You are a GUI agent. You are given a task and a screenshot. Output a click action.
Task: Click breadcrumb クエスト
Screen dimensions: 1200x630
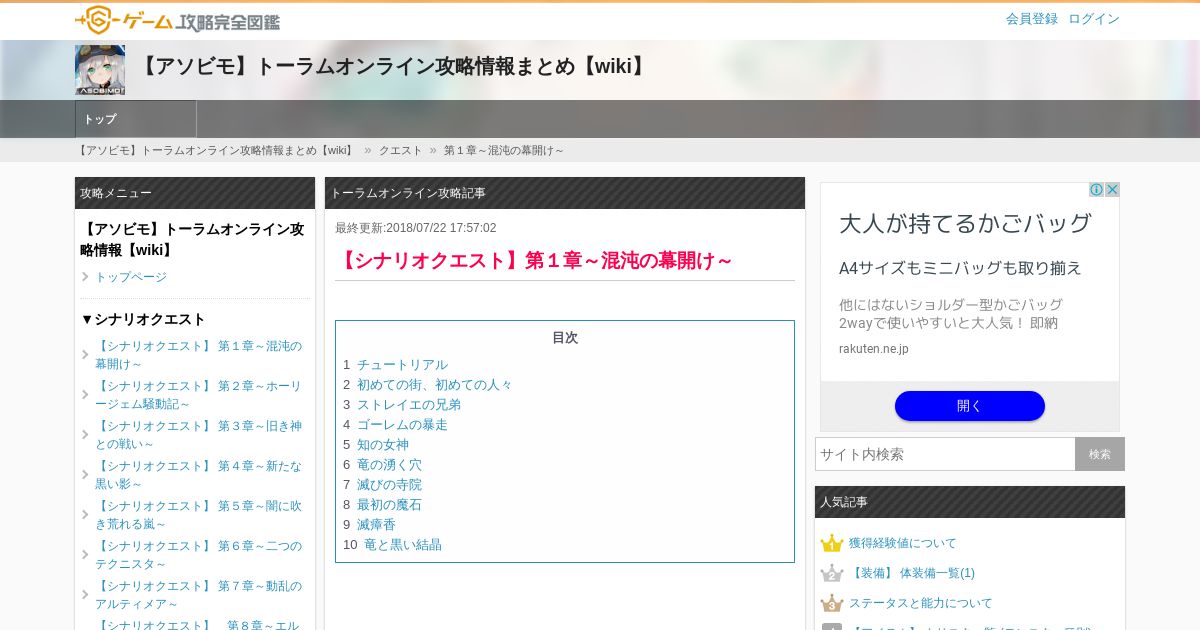[400, 150]
